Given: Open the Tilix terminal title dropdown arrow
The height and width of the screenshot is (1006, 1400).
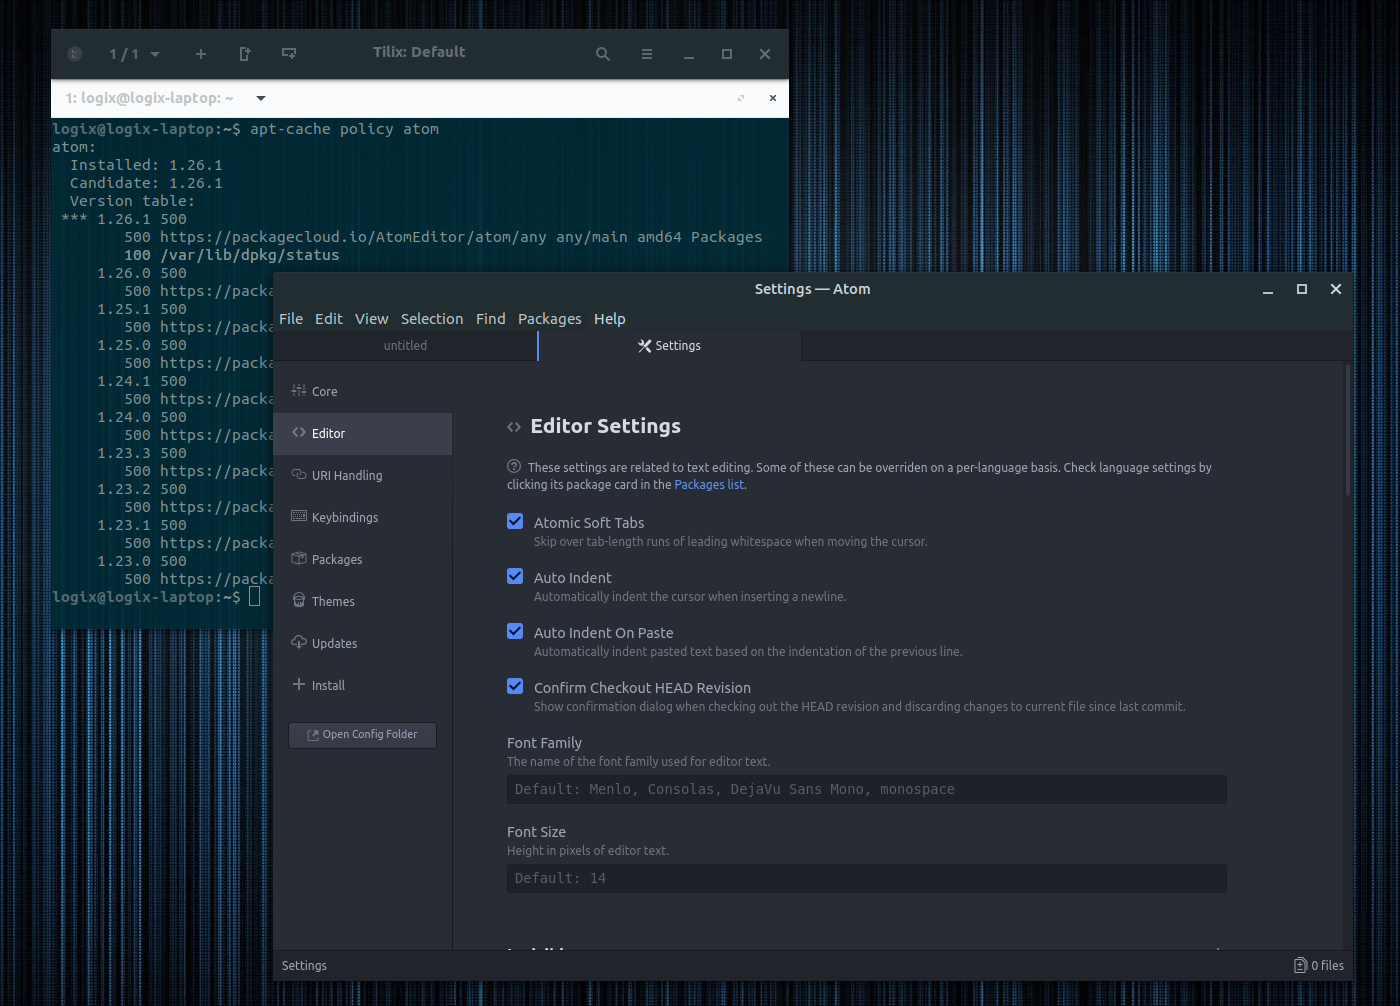Looking at the screenshot, I should (x=261, y=98).
